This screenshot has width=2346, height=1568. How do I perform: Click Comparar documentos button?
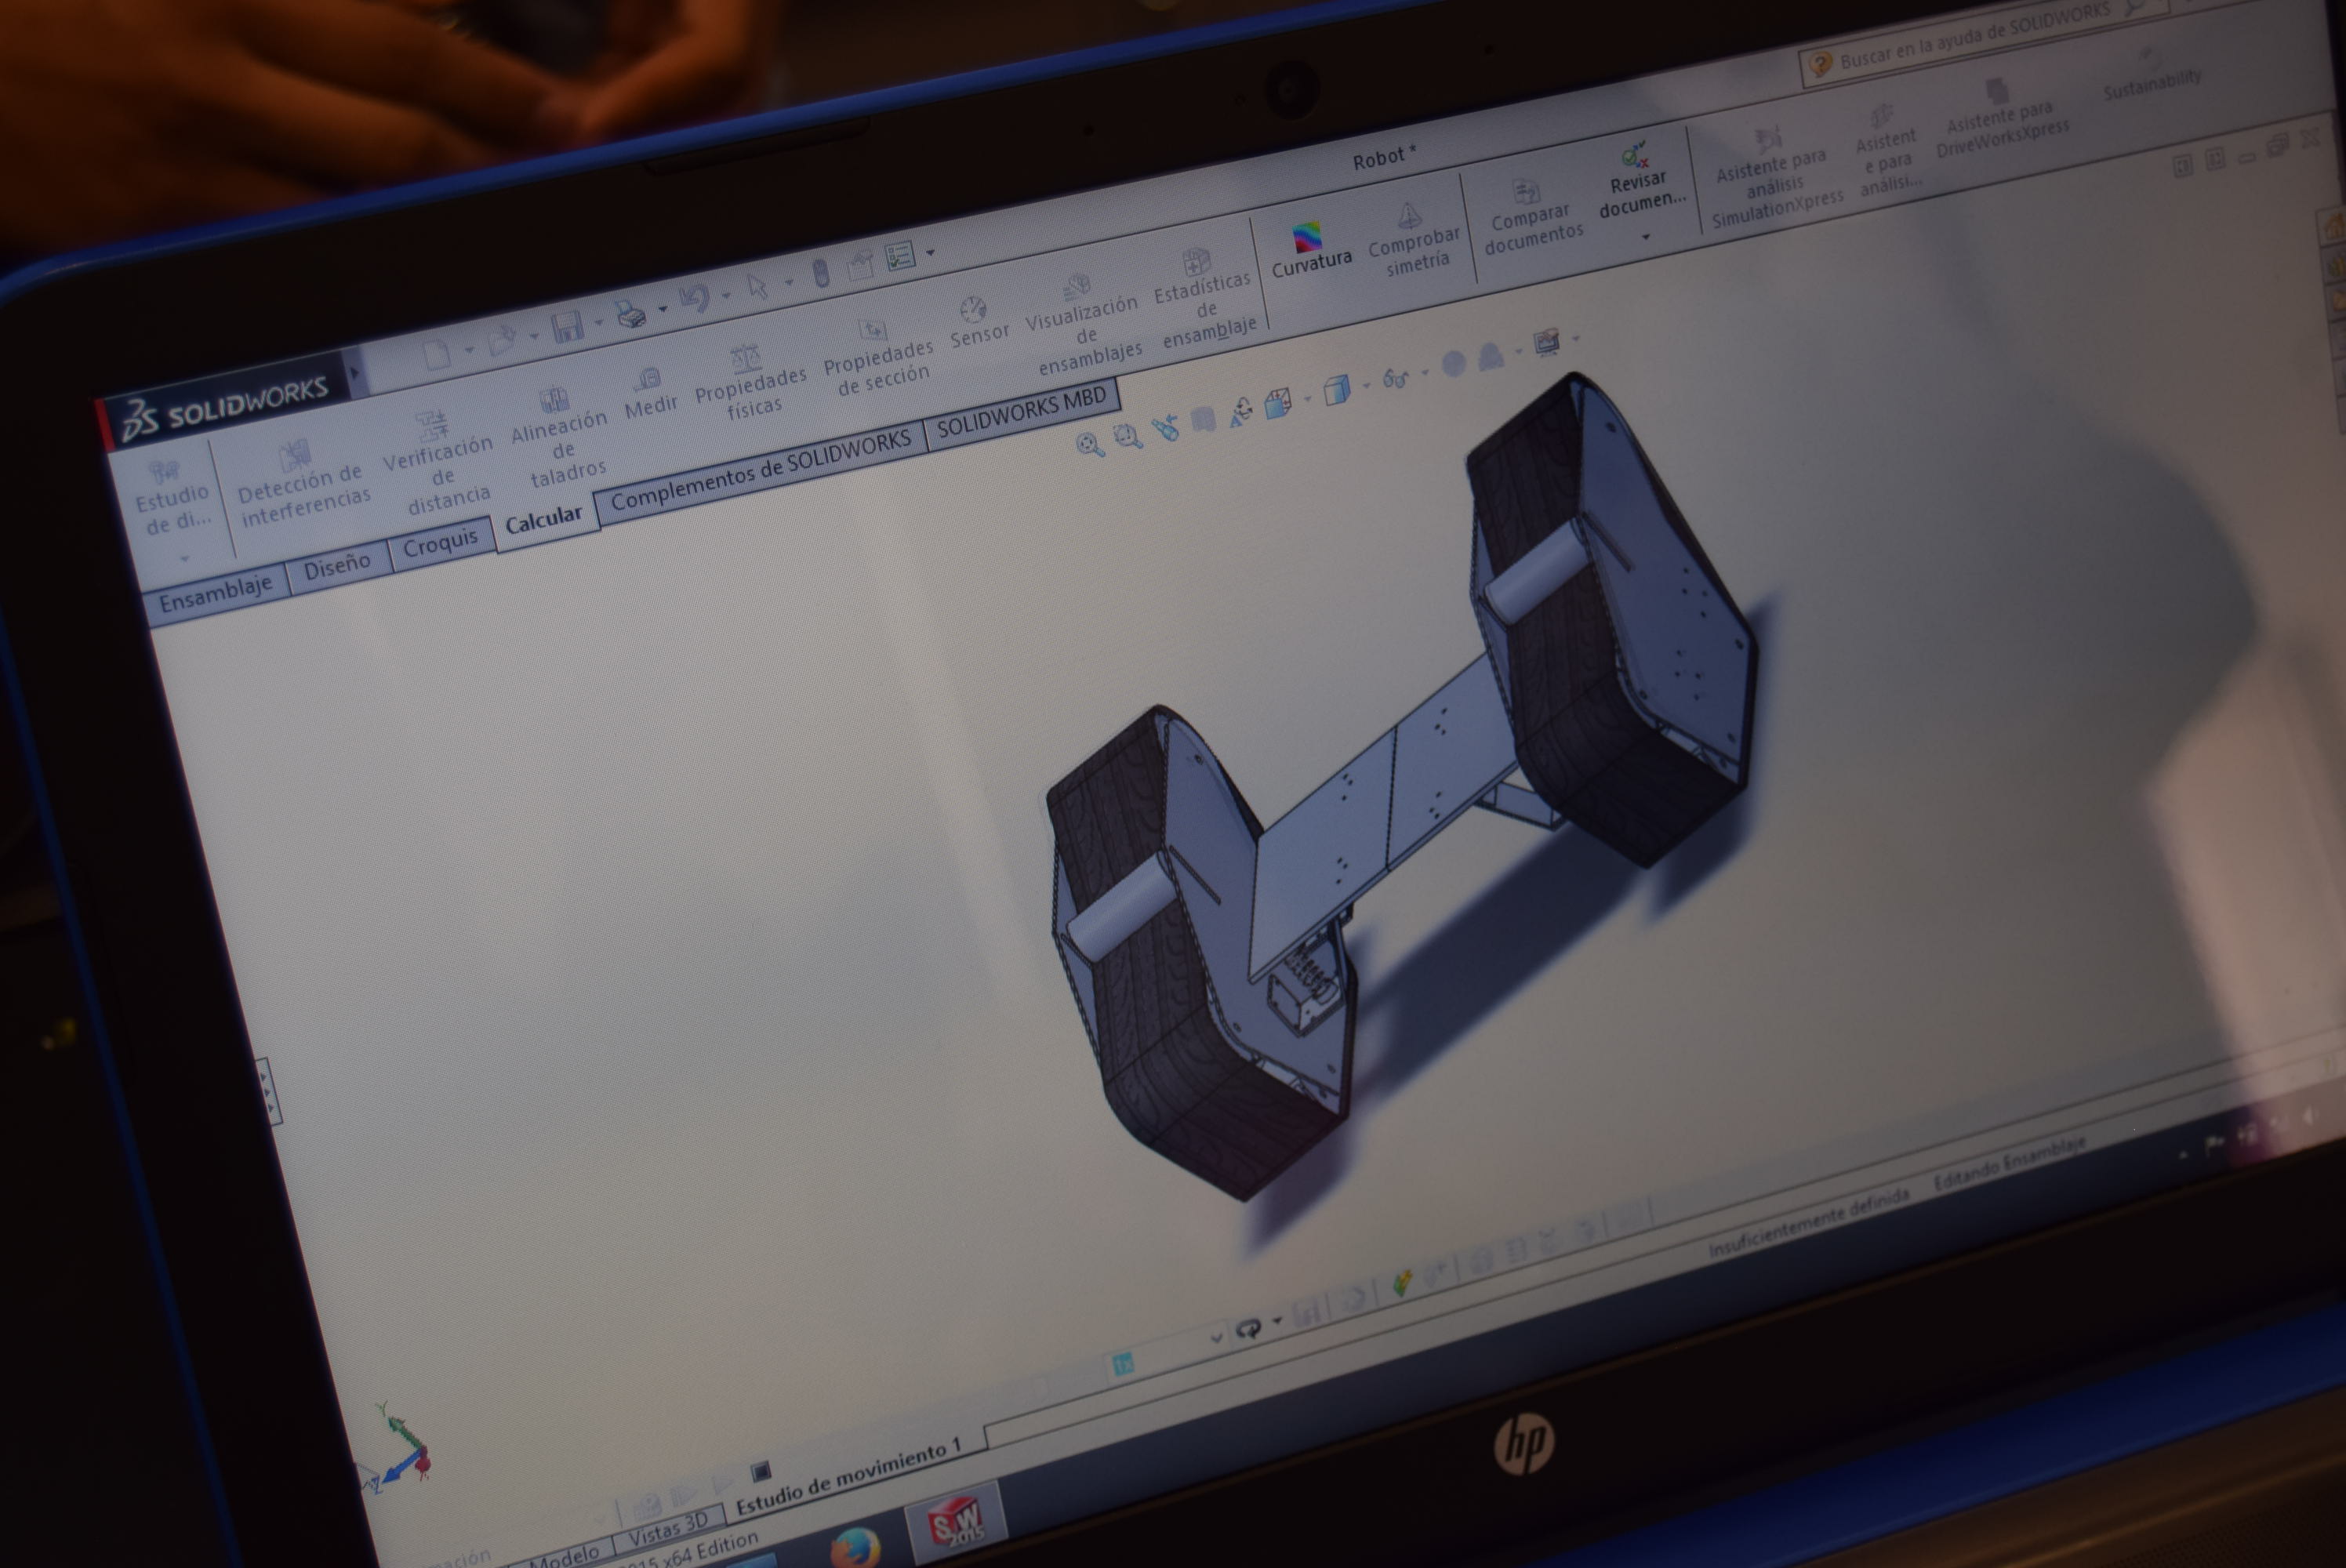[1530, 216]
